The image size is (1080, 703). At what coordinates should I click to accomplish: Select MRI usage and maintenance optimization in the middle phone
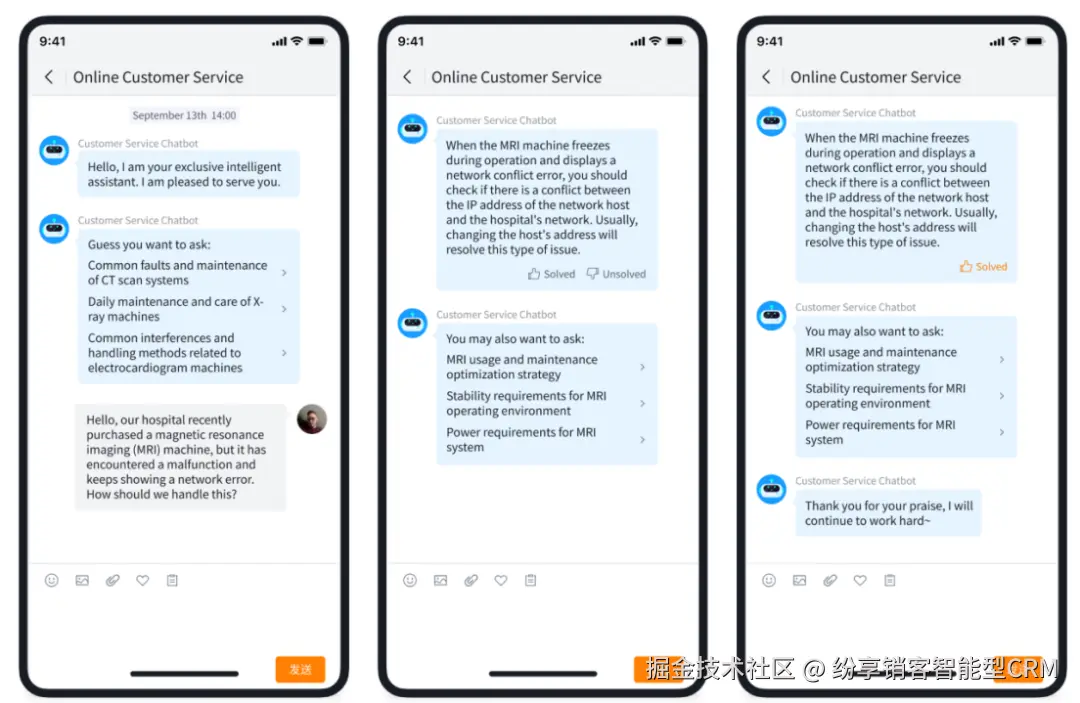click(x=546, y=367)
